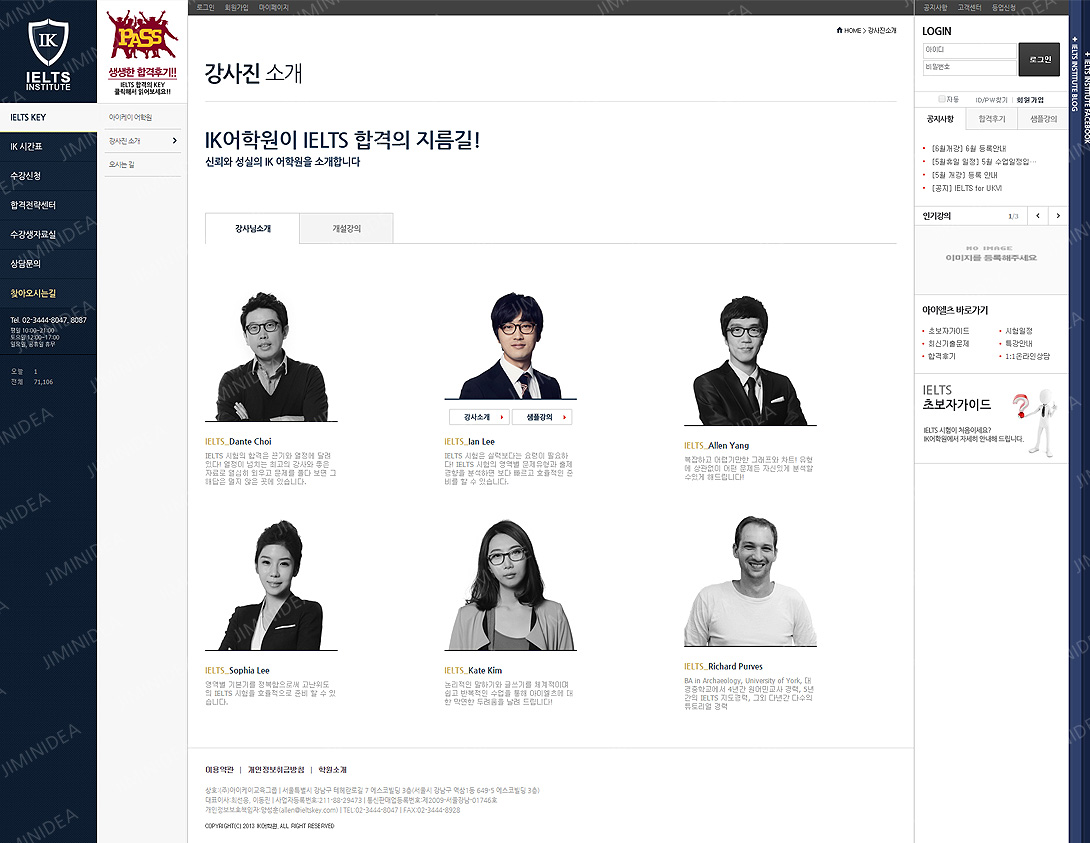The image size is (1090, 843).
Task: Open the IELTS KEY menu
Action: pos(49,117)
